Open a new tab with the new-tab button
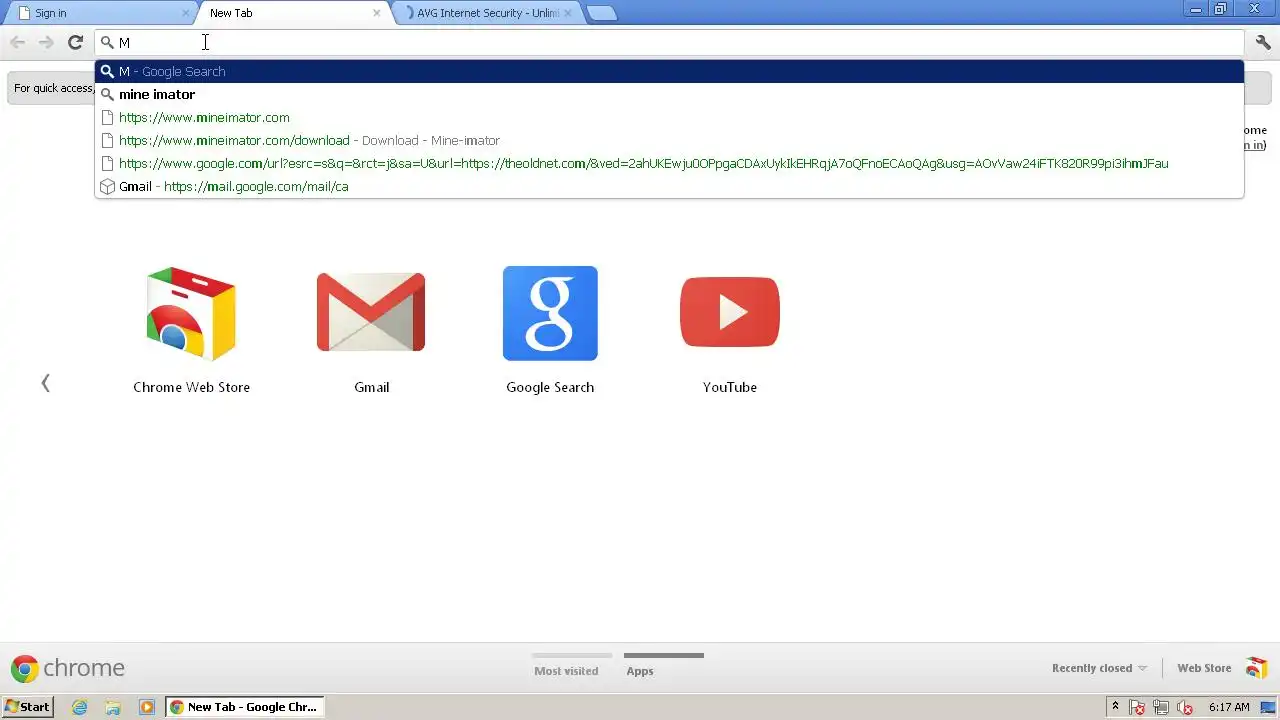Screen dimensions: 1280x720 coord(601,13)
